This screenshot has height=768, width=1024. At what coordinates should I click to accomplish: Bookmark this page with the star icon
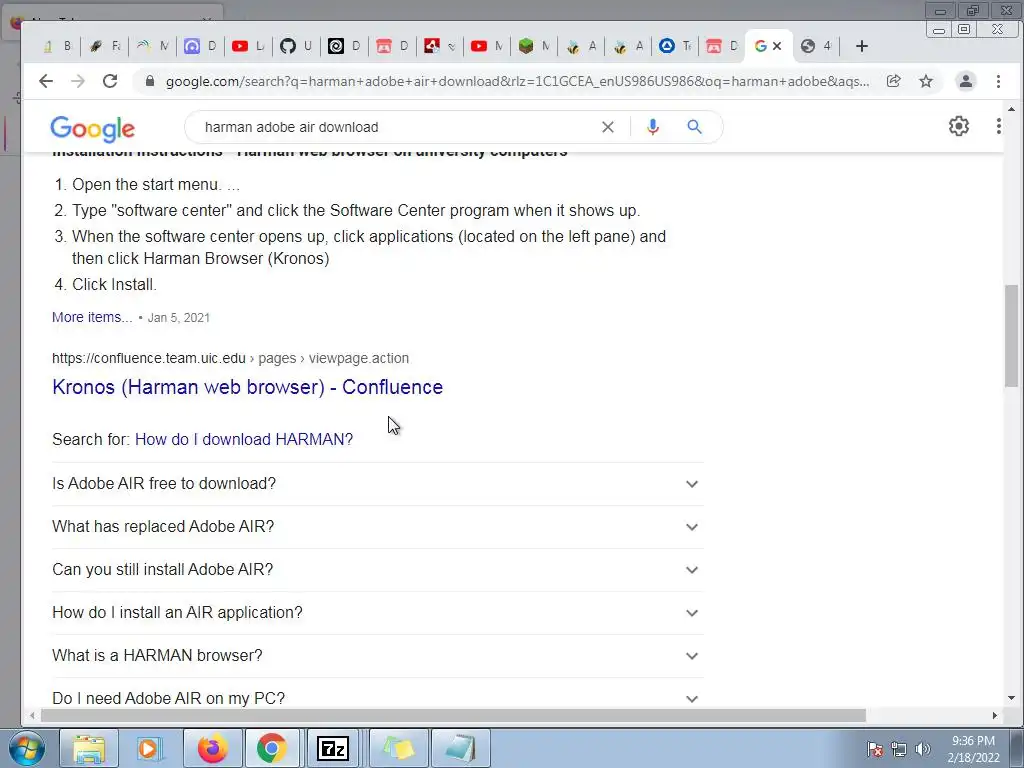coord(926,81)
